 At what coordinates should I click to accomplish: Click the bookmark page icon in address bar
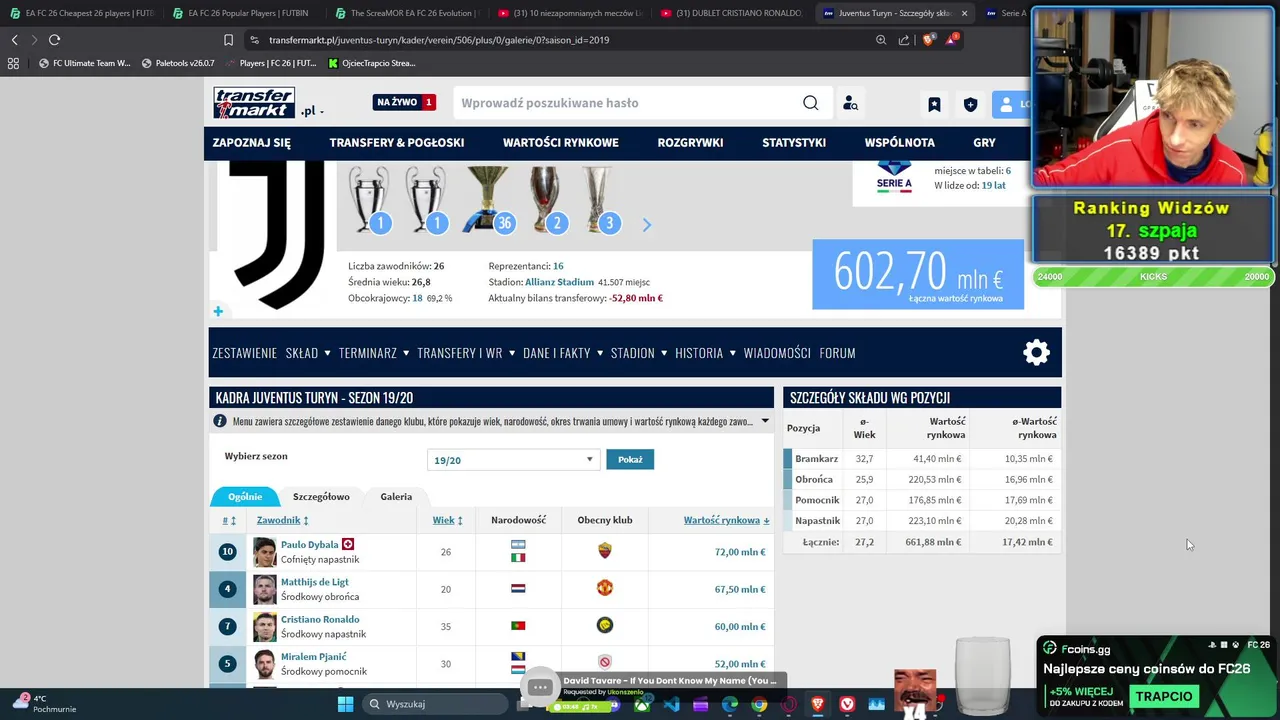[228, 40]
